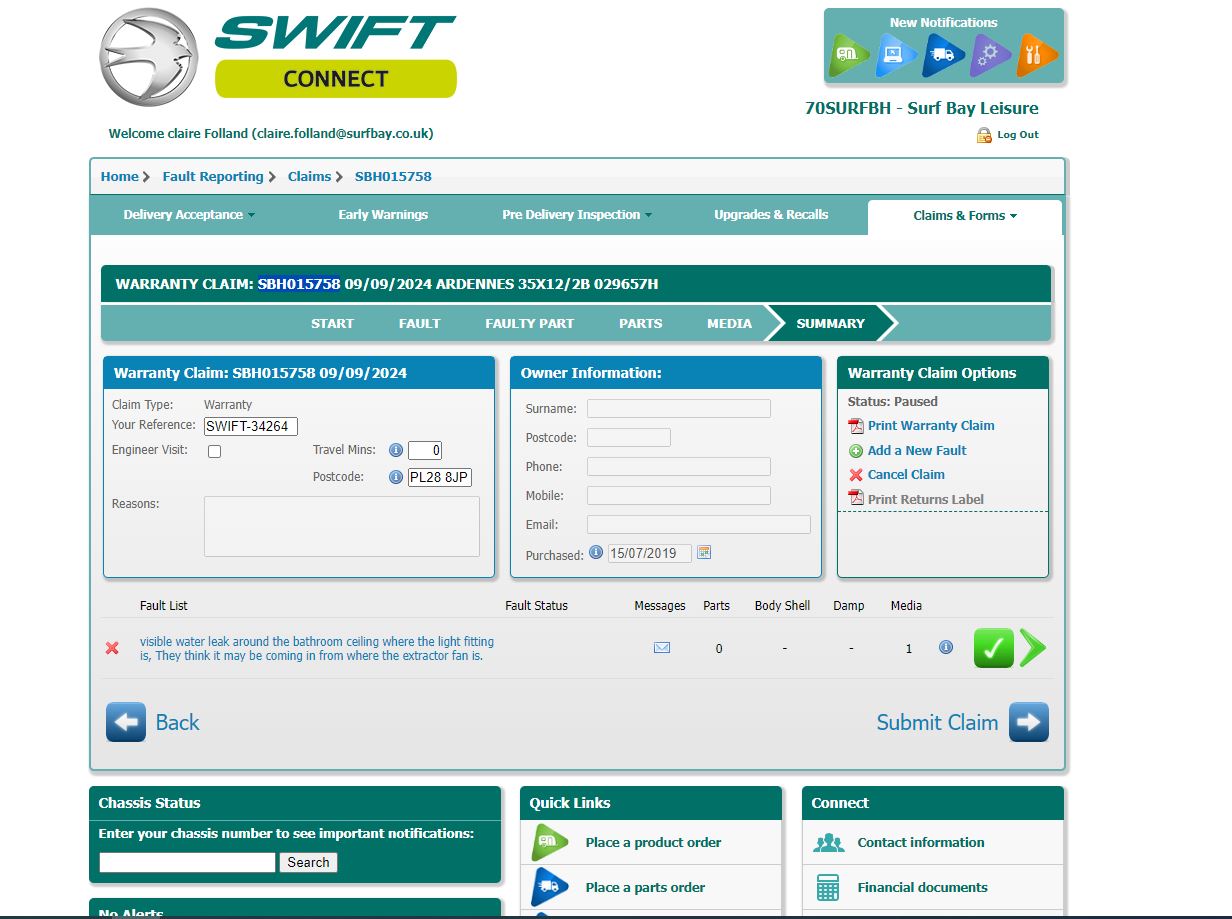Go to the START step
Image resolution: width=1232 pixels, height=919 pixels.
(332, 323)
